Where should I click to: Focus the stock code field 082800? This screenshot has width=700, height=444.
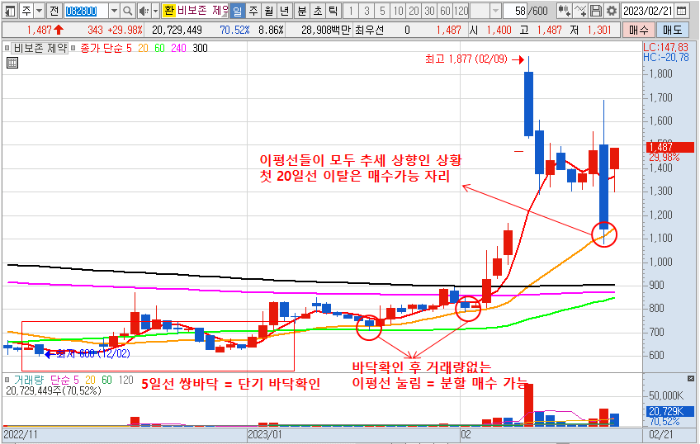(86, 11)
